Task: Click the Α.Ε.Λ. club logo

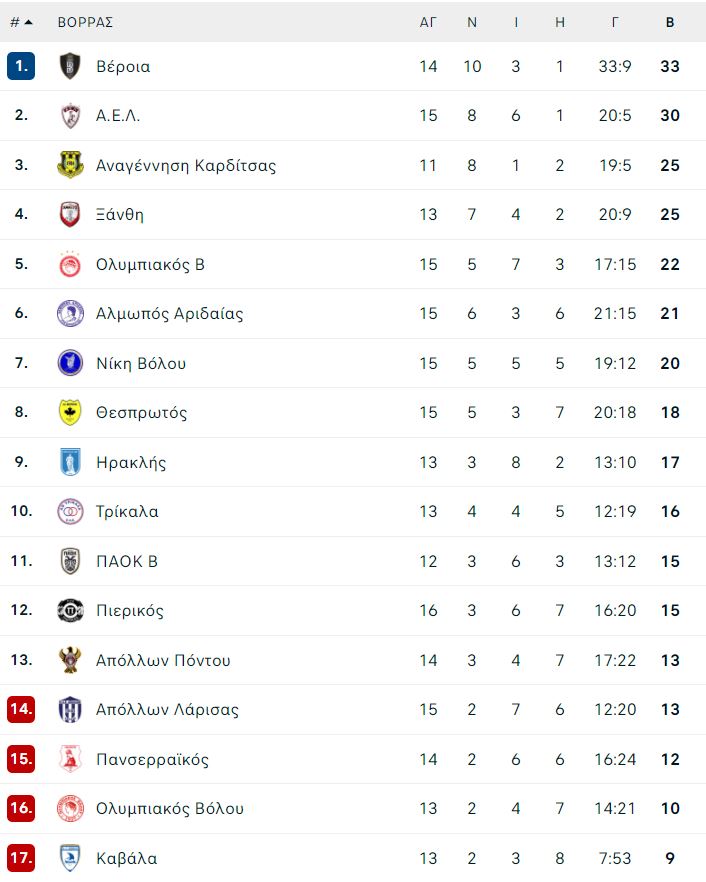Action: (70, 115)
